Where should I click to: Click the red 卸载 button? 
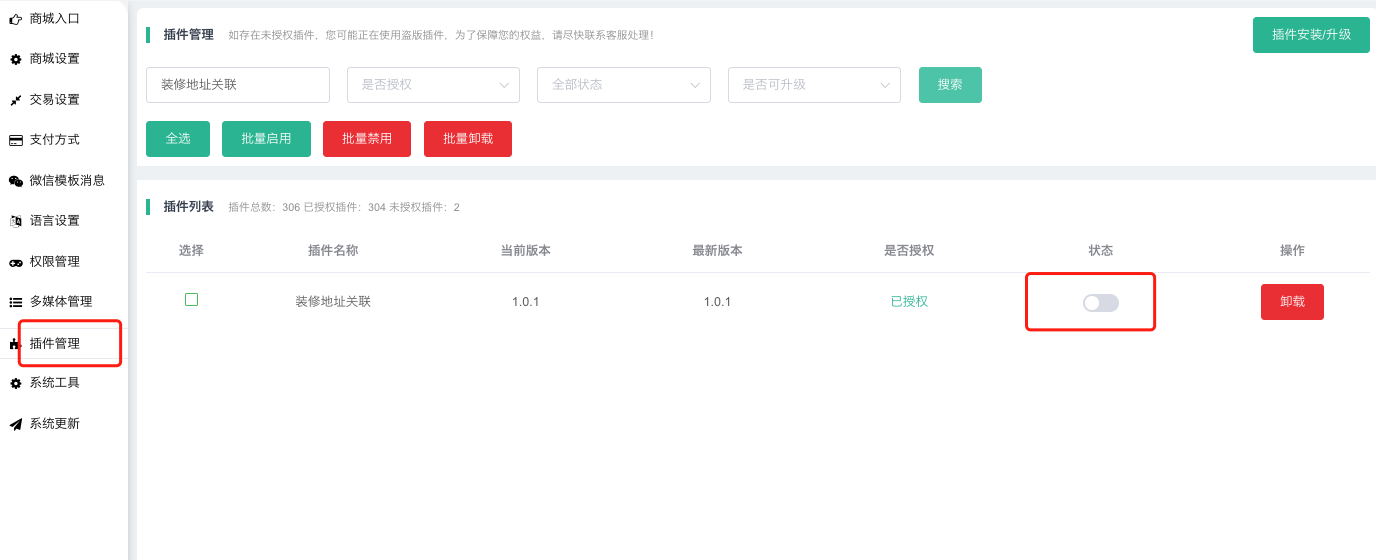pyautogui.click(x=1292, y=302)
